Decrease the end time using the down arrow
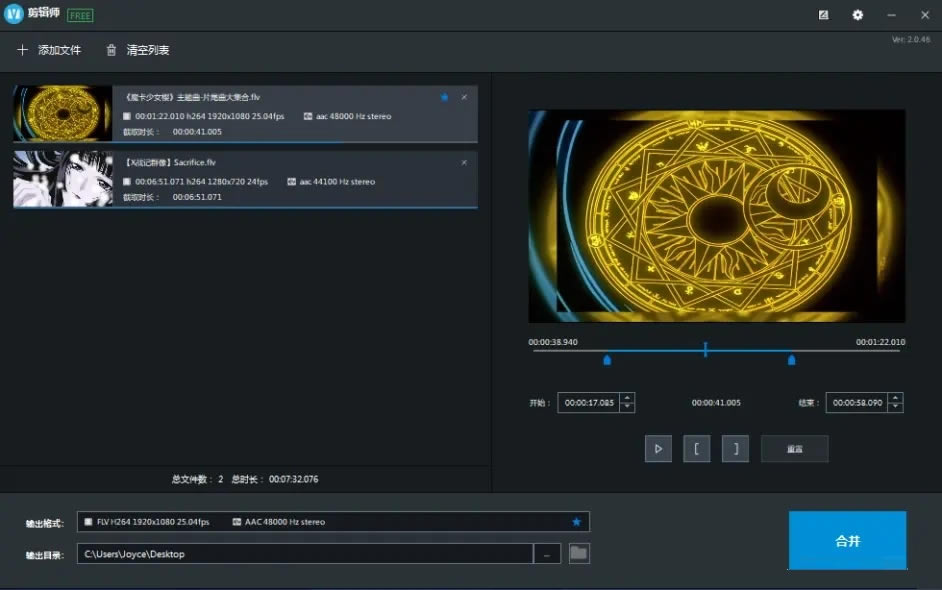Viewport: 942px width, 590px height. (895, 407)
